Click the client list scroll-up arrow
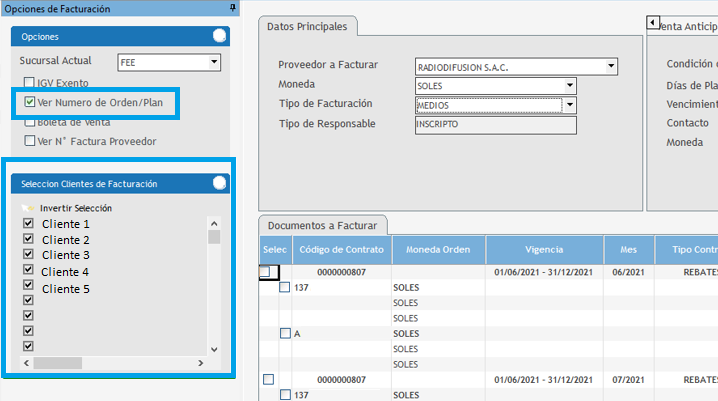This screenshot has width=718, height=401. click(x=213, y=223)
